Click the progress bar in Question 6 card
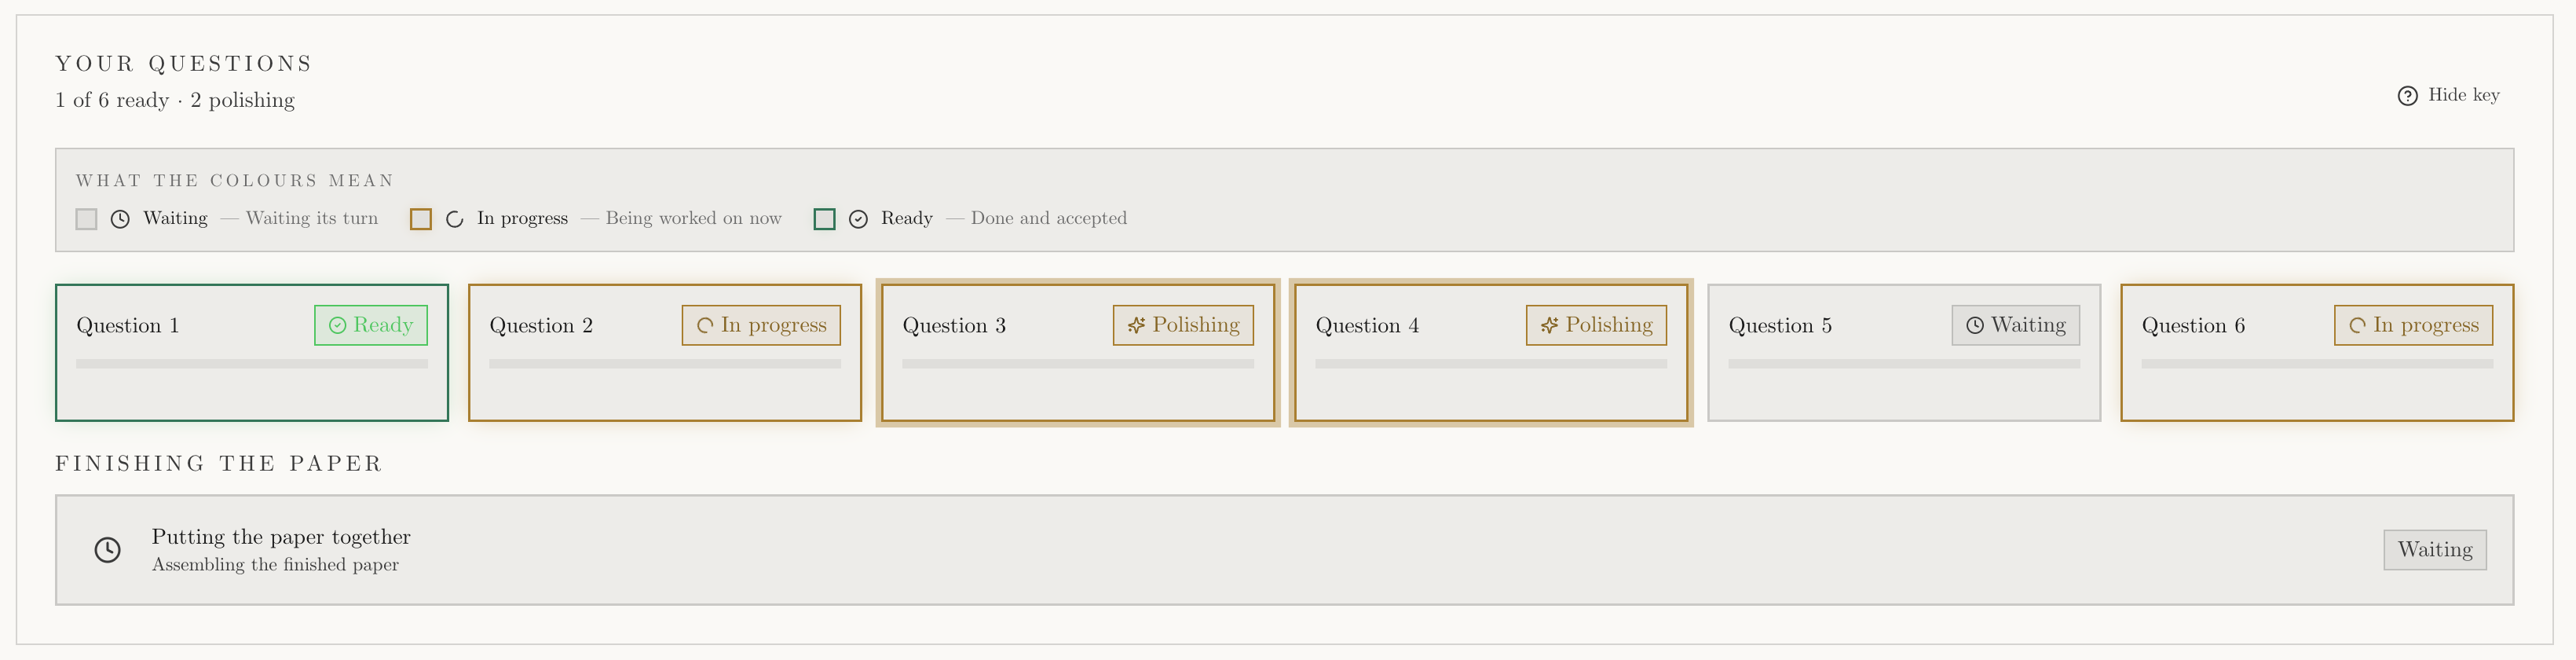 pos(2317,364)
